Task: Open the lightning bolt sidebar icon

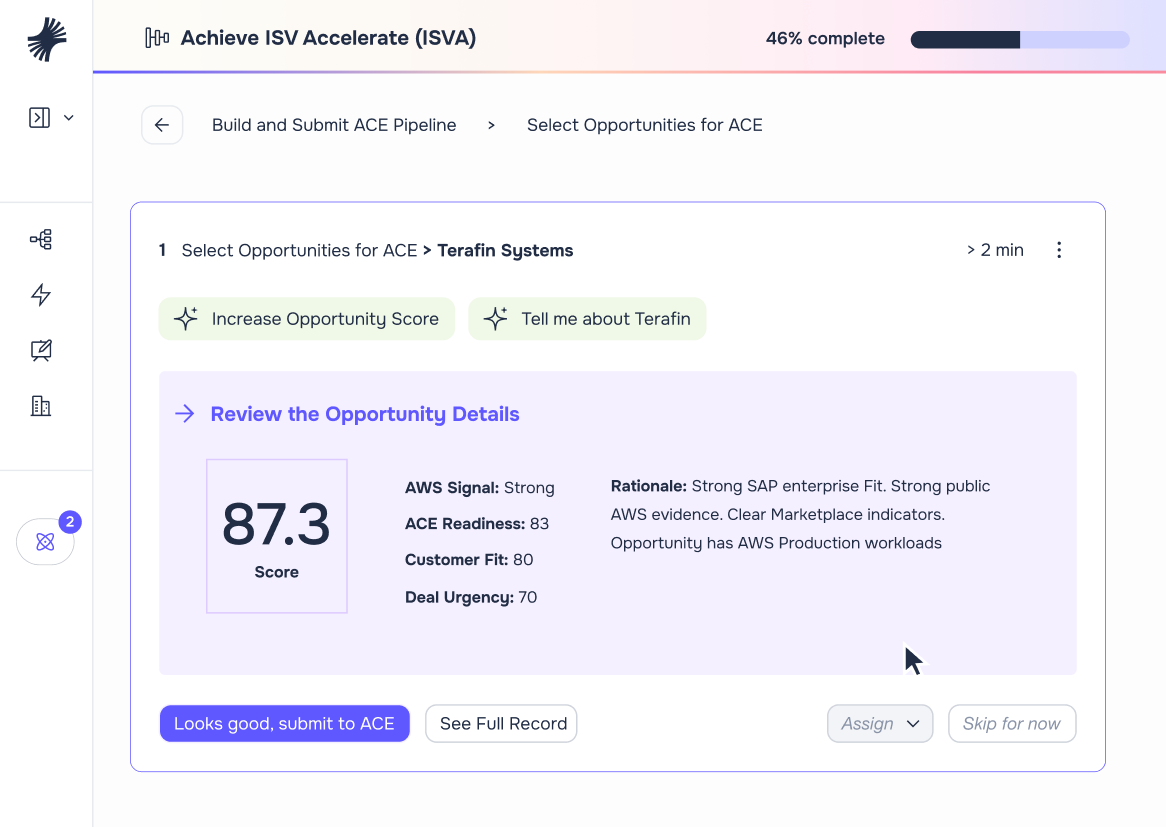Action: 41,295
